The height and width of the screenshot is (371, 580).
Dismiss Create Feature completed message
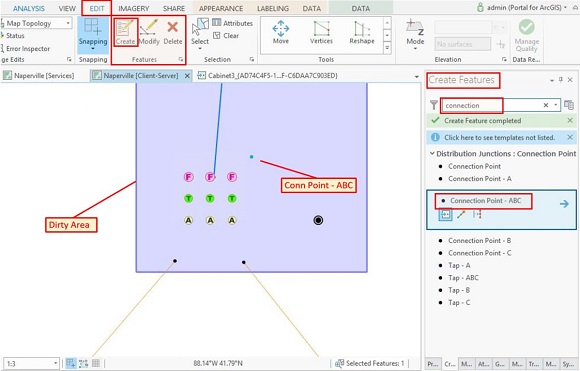point(570,120)
